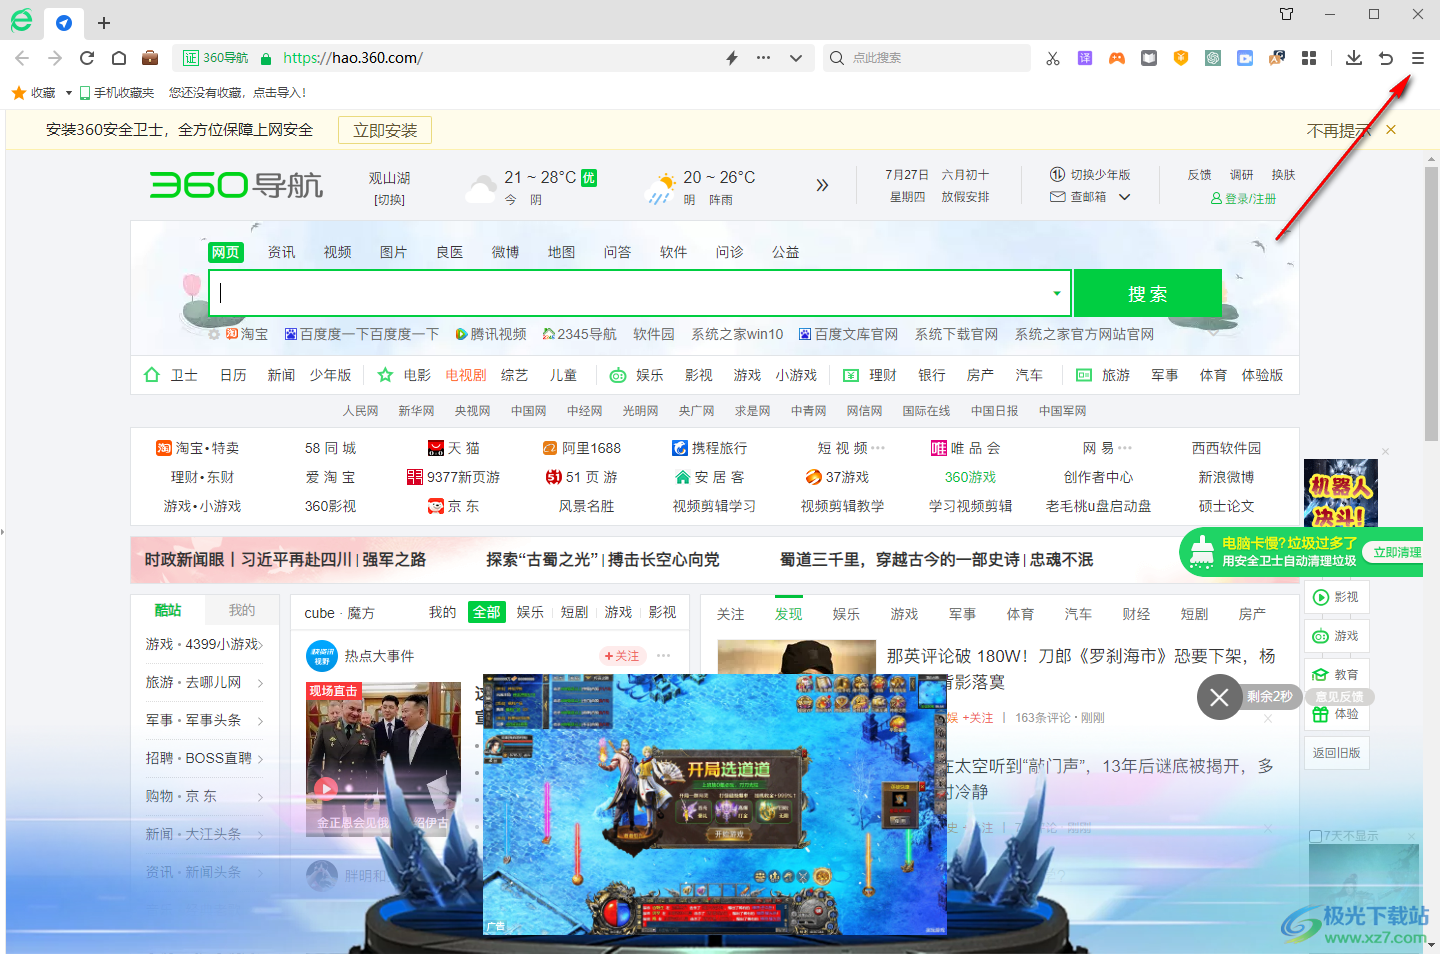Click the 立即安装 button
1440x954 pixels.
[385, 130]
